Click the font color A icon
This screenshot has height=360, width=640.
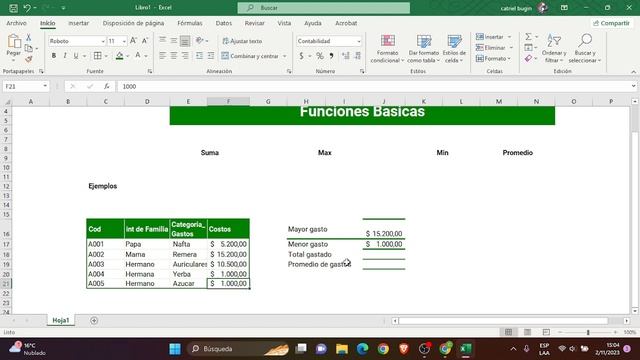click(x=138, y=56)
